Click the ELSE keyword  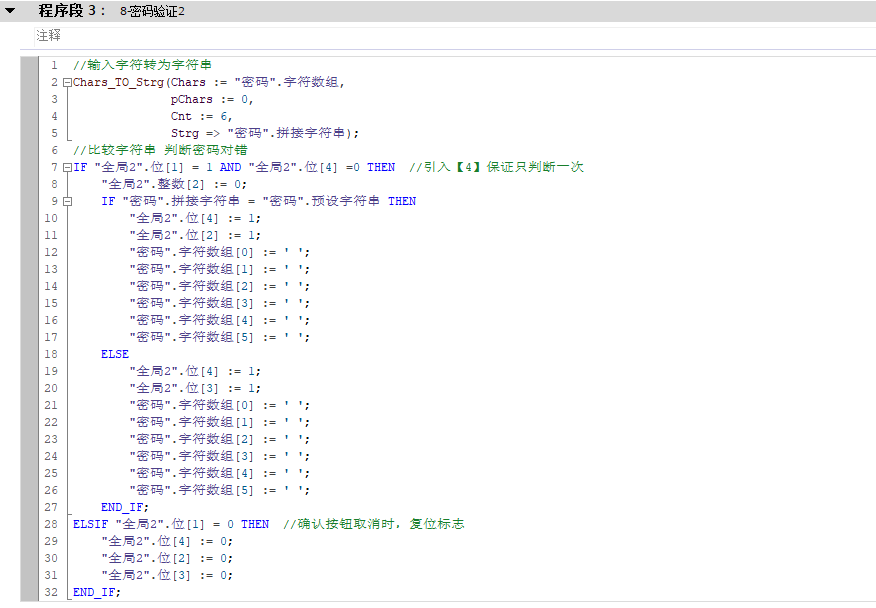pyautogui.click(x=114, y=354)
